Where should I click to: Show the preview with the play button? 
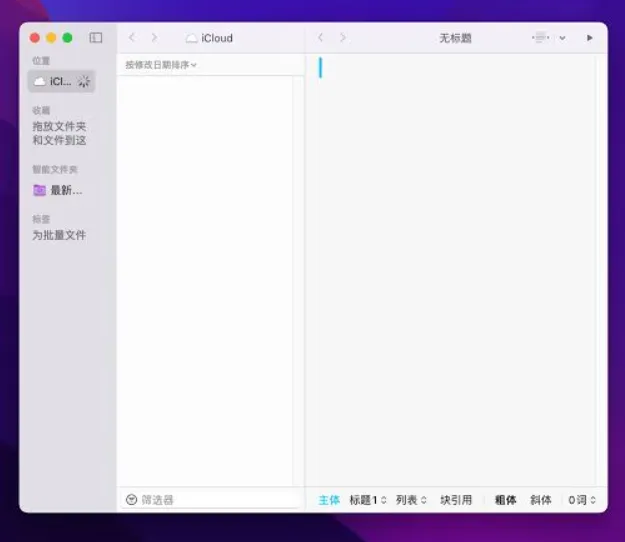590,38
